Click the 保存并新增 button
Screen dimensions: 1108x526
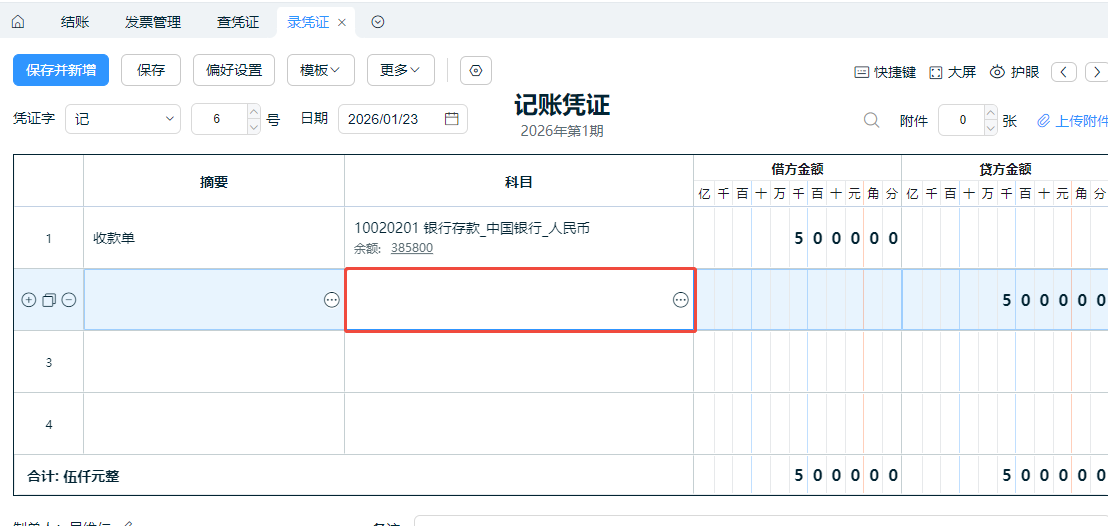point(61,70)
